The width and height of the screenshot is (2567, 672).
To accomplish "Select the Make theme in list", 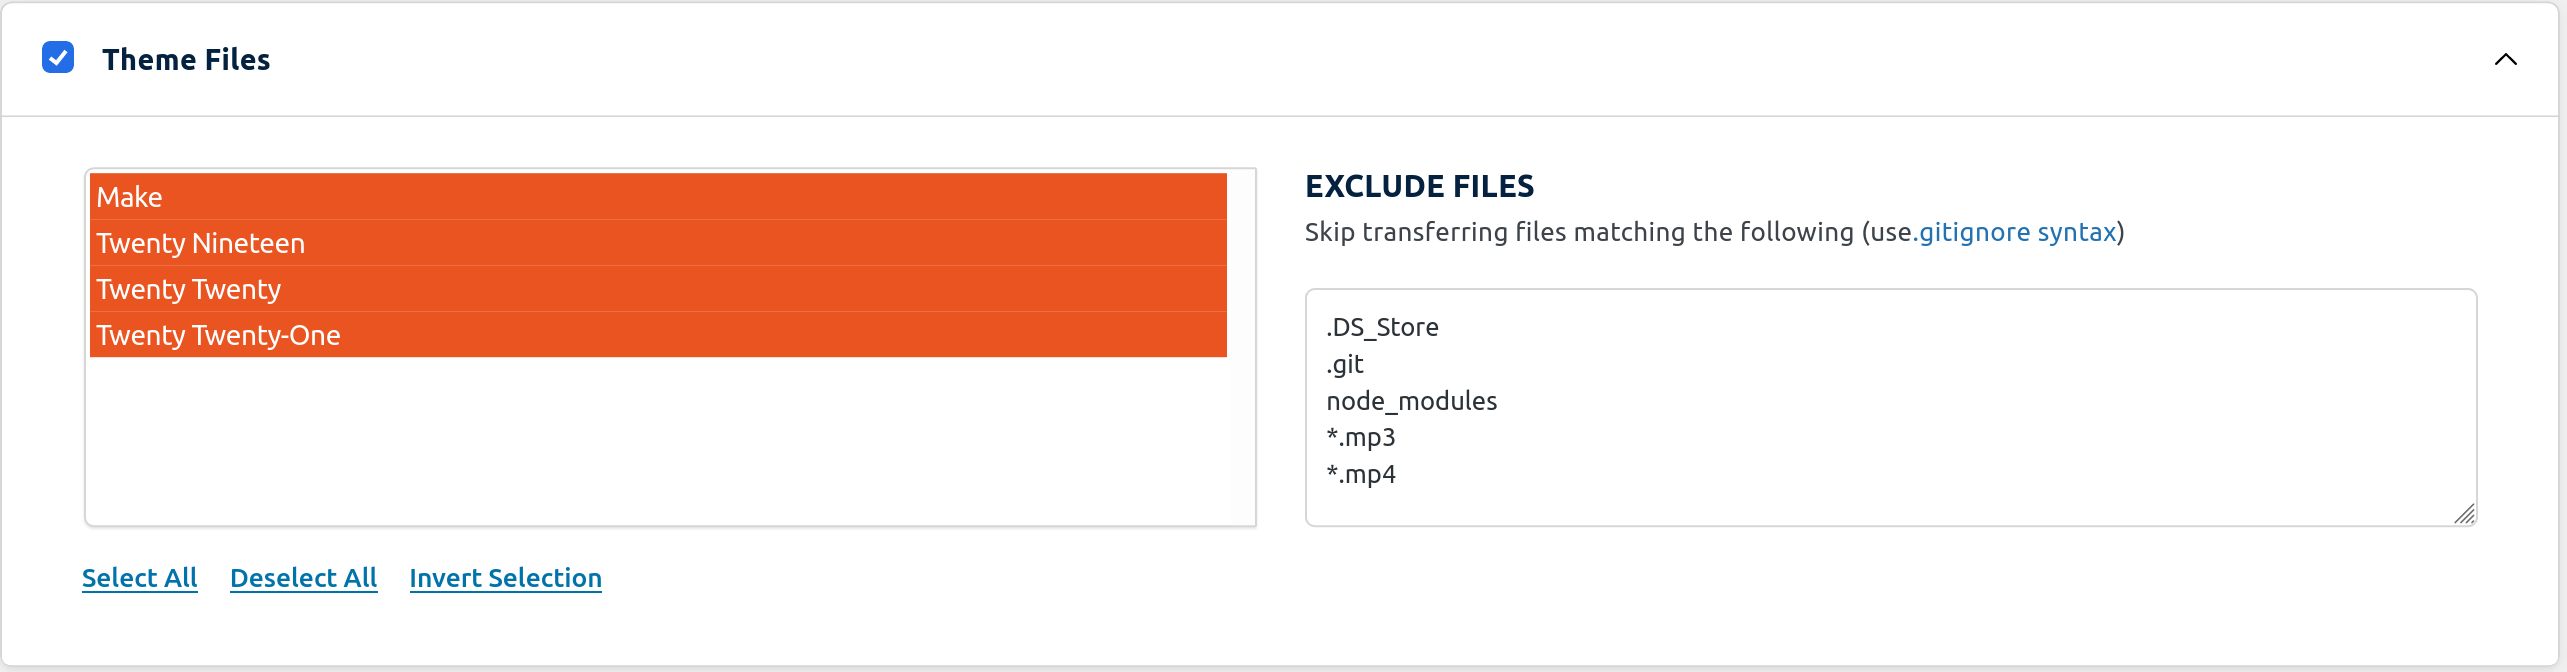I will click(x=658, y=197).
